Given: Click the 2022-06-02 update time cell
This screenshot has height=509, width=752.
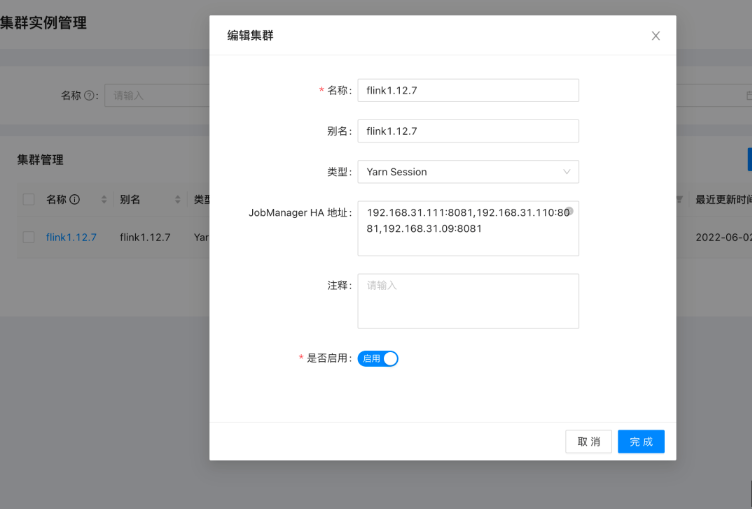Looking at the screenshot, I should point(724,237).
